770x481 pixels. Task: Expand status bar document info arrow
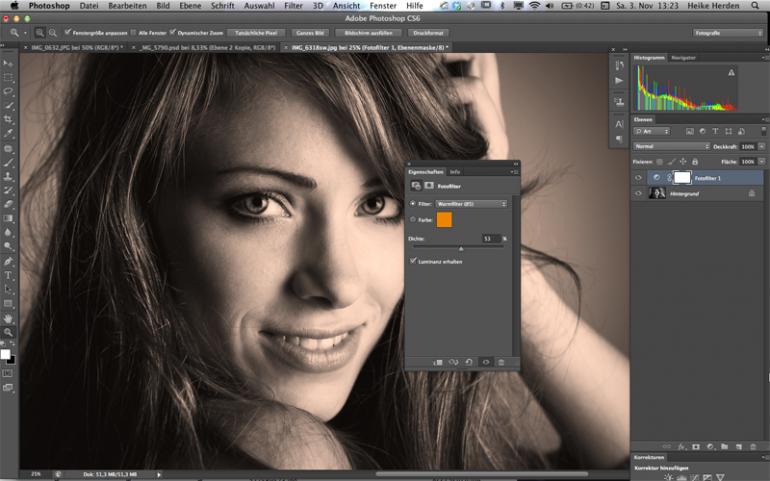(x=159, y=474)
